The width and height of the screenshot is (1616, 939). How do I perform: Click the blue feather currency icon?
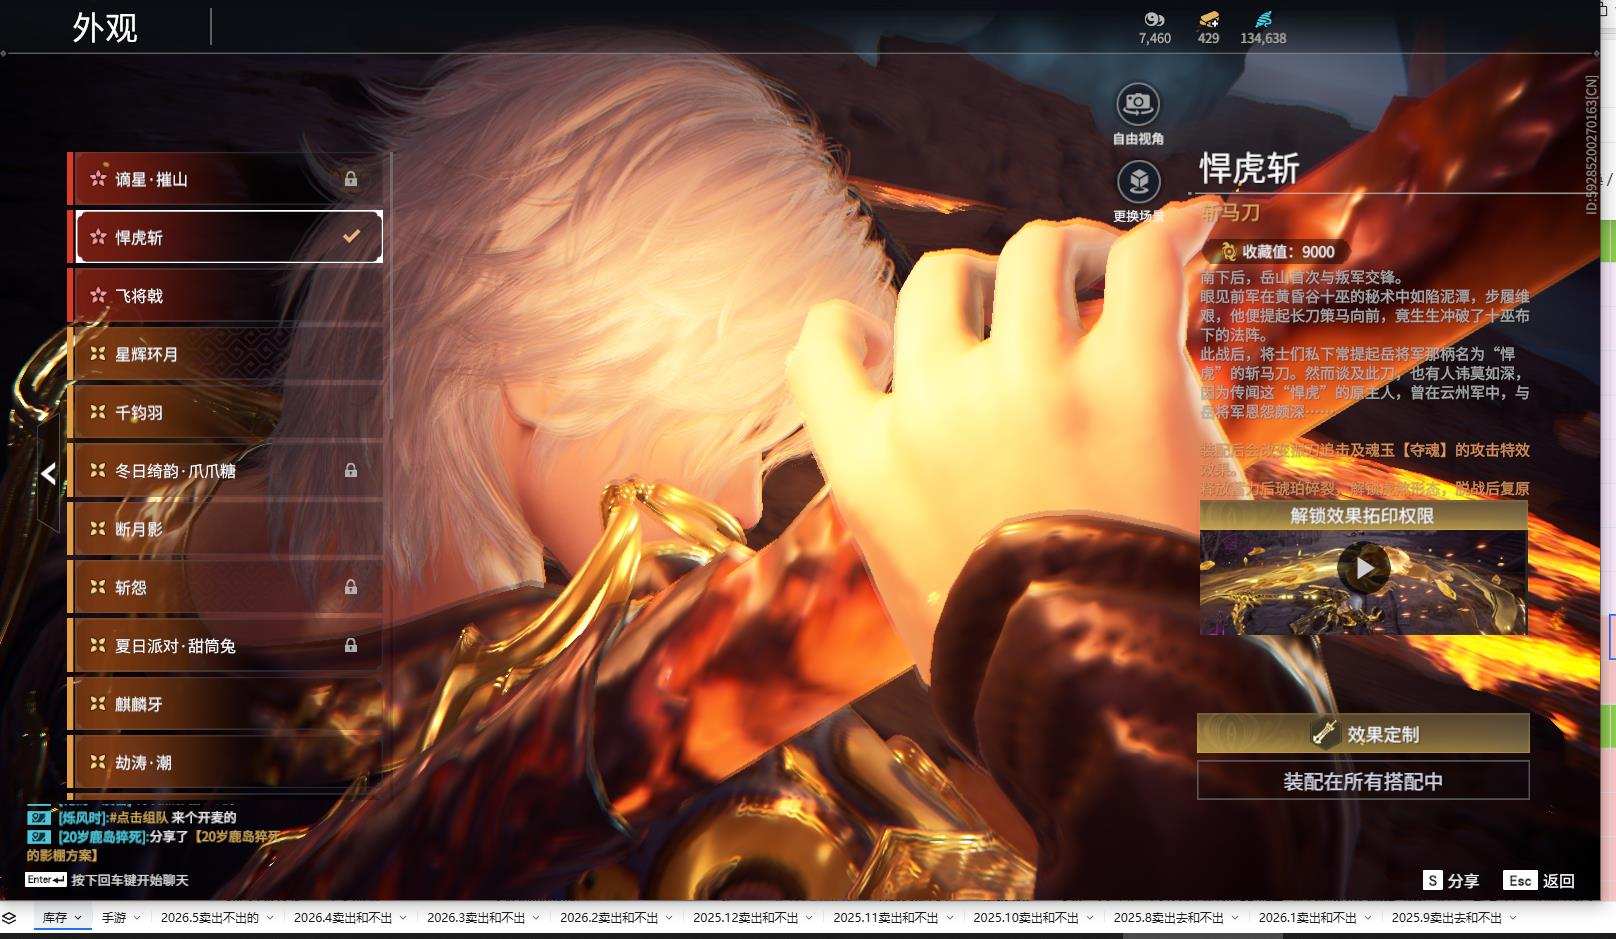(1263, 19)
